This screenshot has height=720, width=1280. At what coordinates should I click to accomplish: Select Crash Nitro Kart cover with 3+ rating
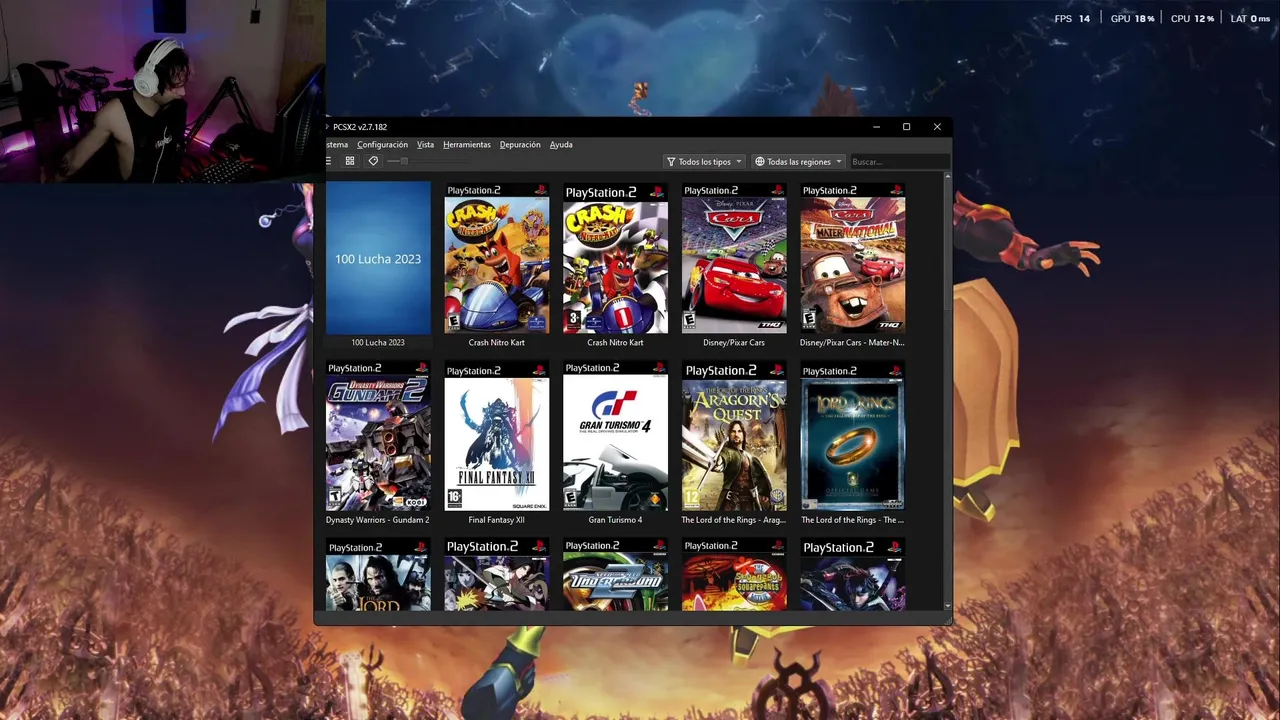pyautogui.click(x=615, y=258)
